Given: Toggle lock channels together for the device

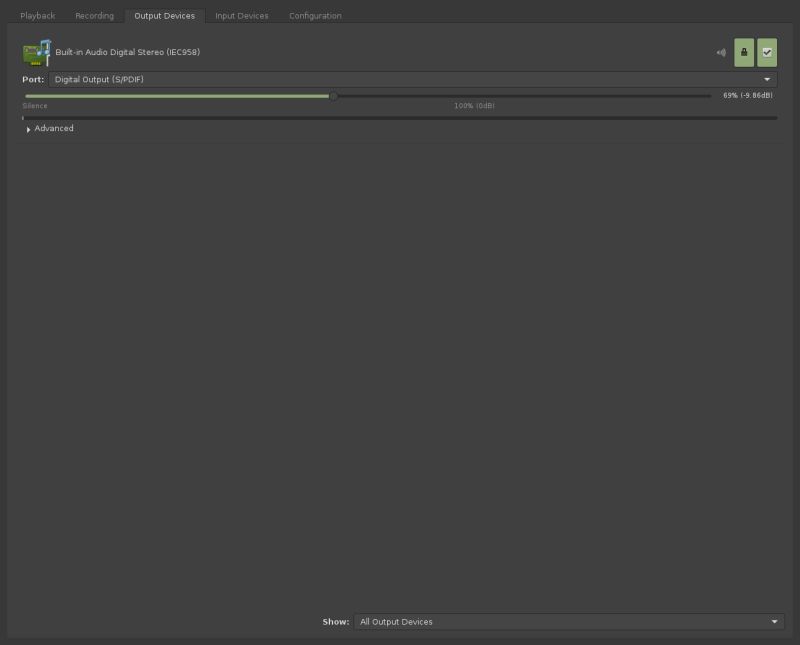Looking at the screenshot, I should coord(744,50).
